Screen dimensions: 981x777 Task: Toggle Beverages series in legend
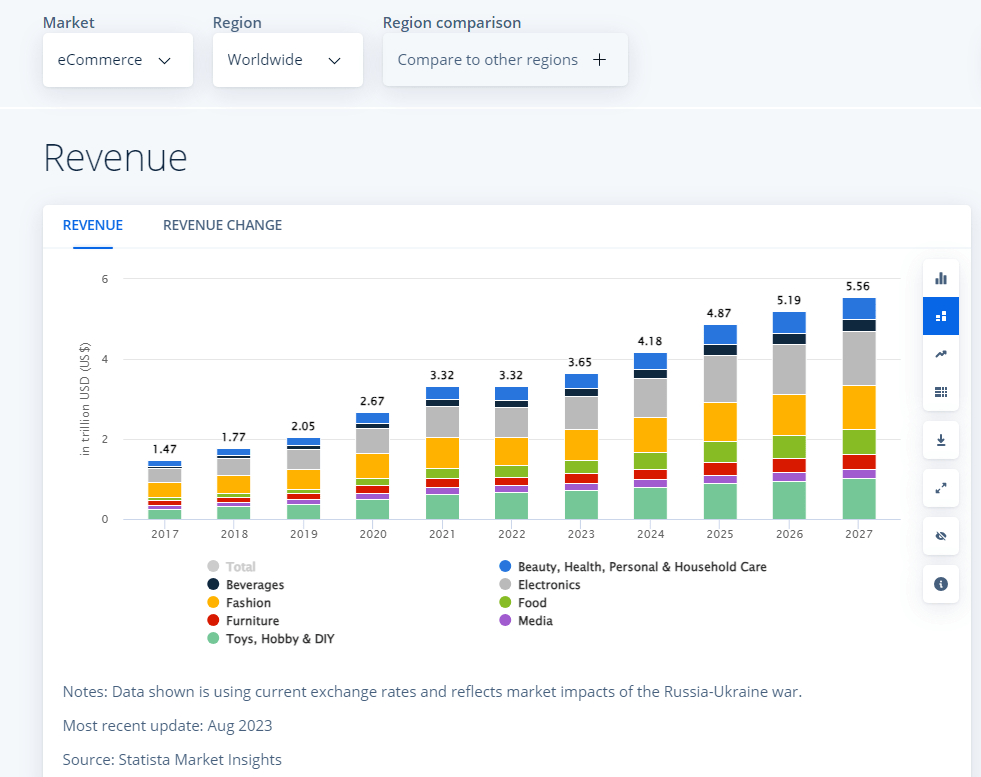pyautogui.click(x=254, y=585)
